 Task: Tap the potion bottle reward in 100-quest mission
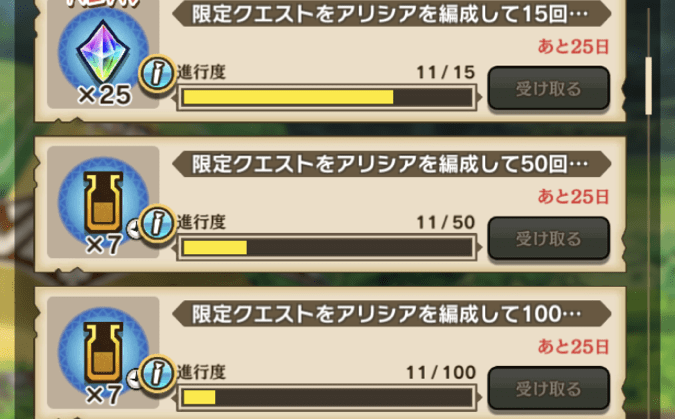click(x=103, y=351)
